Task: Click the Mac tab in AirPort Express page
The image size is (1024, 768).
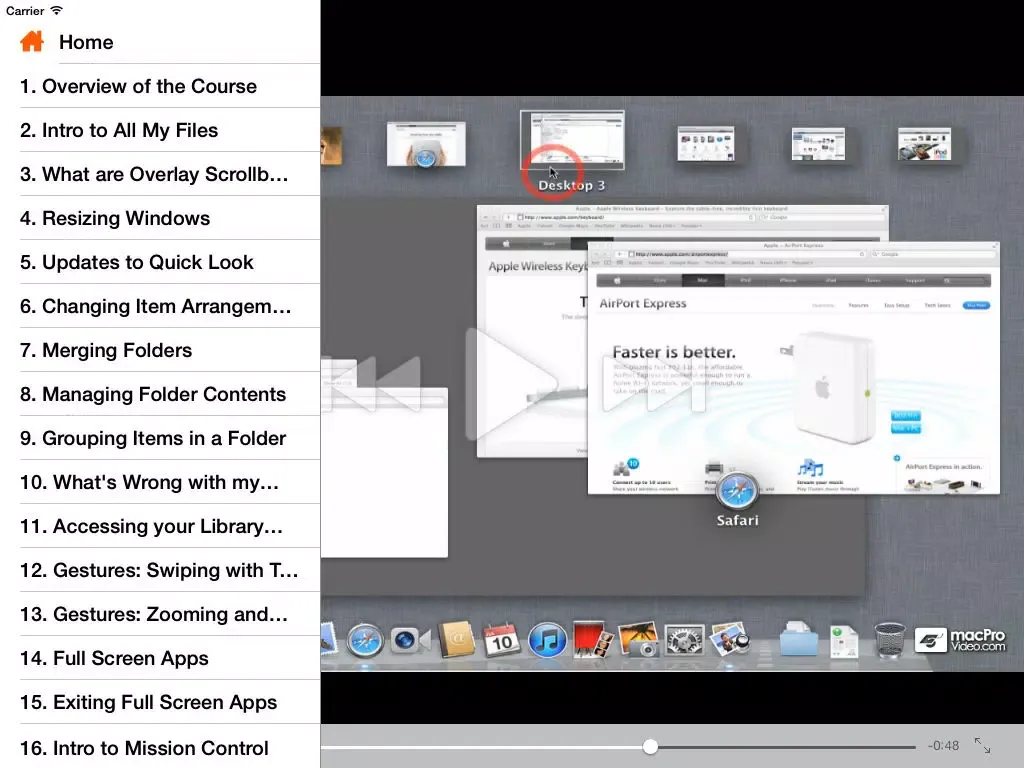Action: tap(703, 280)
